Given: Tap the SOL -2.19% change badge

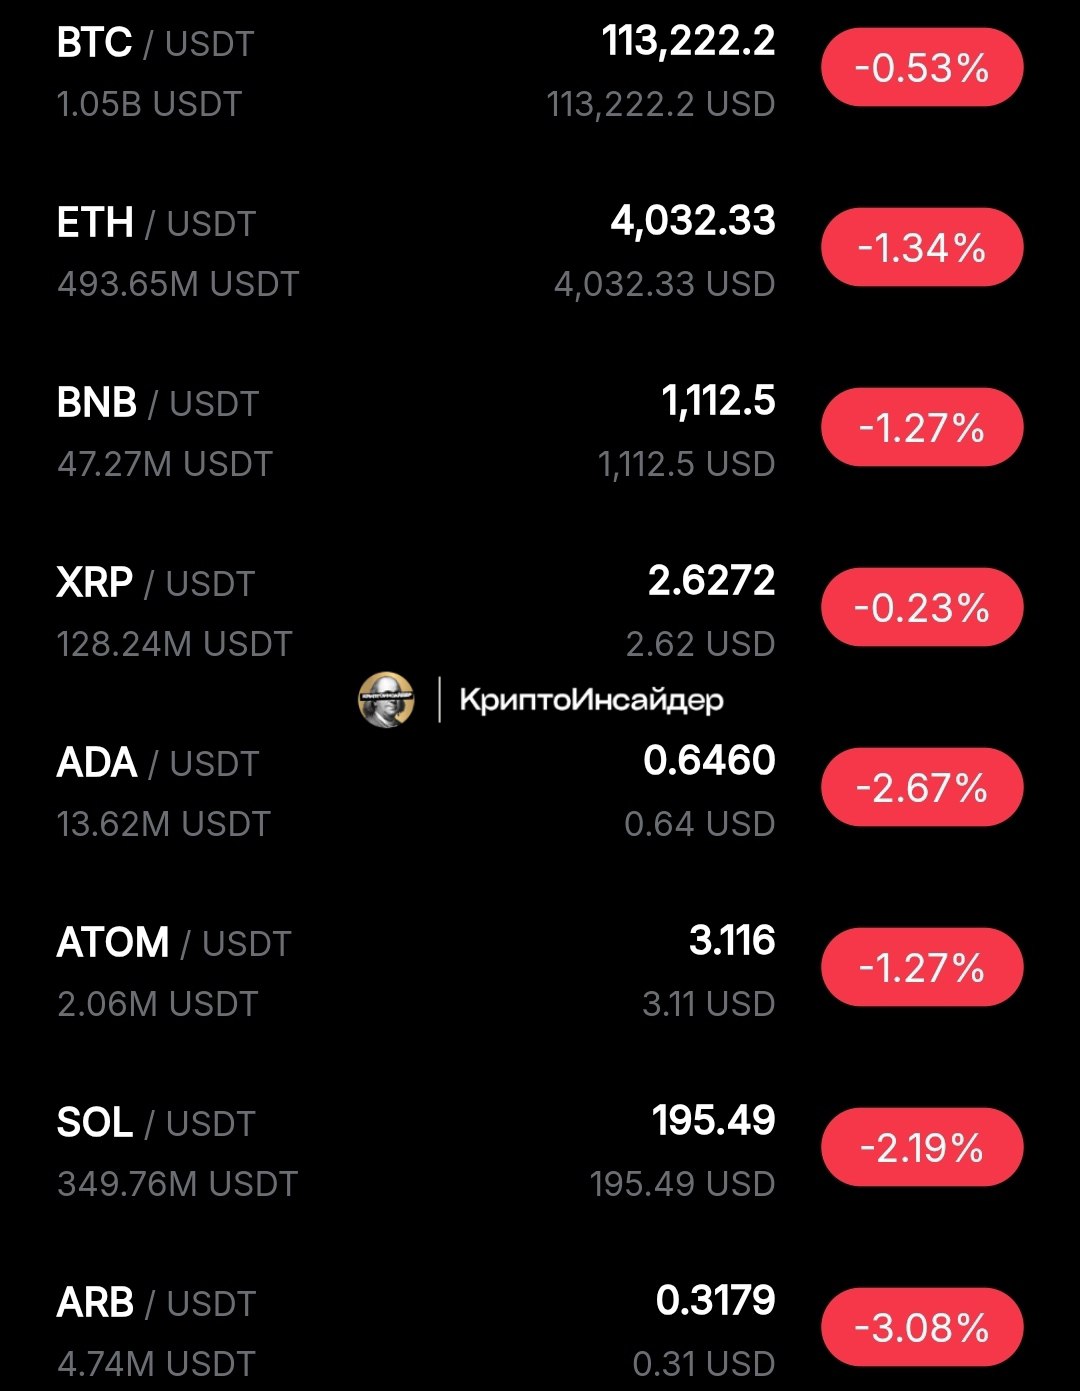Looking at the screenshot, I should pyautogui.click(x=922, y=1148).
